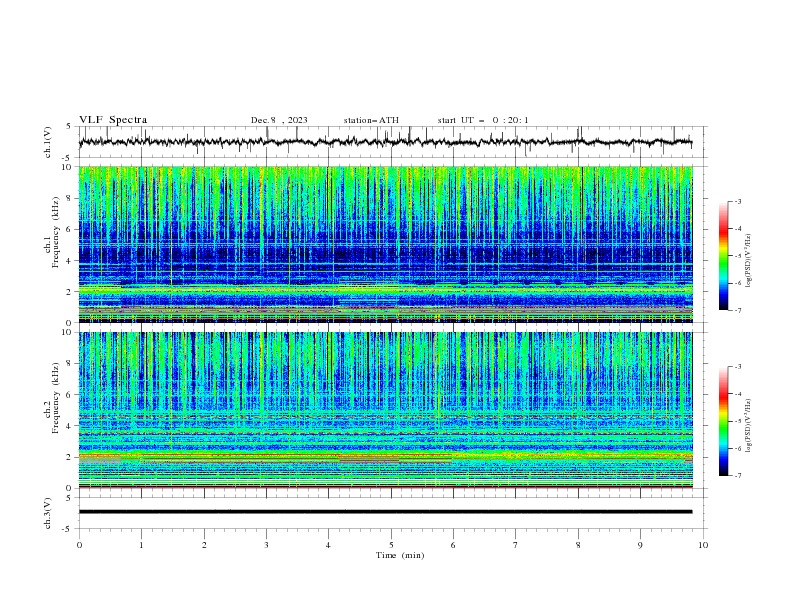Click time axis tick label "6"

tap(453, 545)
